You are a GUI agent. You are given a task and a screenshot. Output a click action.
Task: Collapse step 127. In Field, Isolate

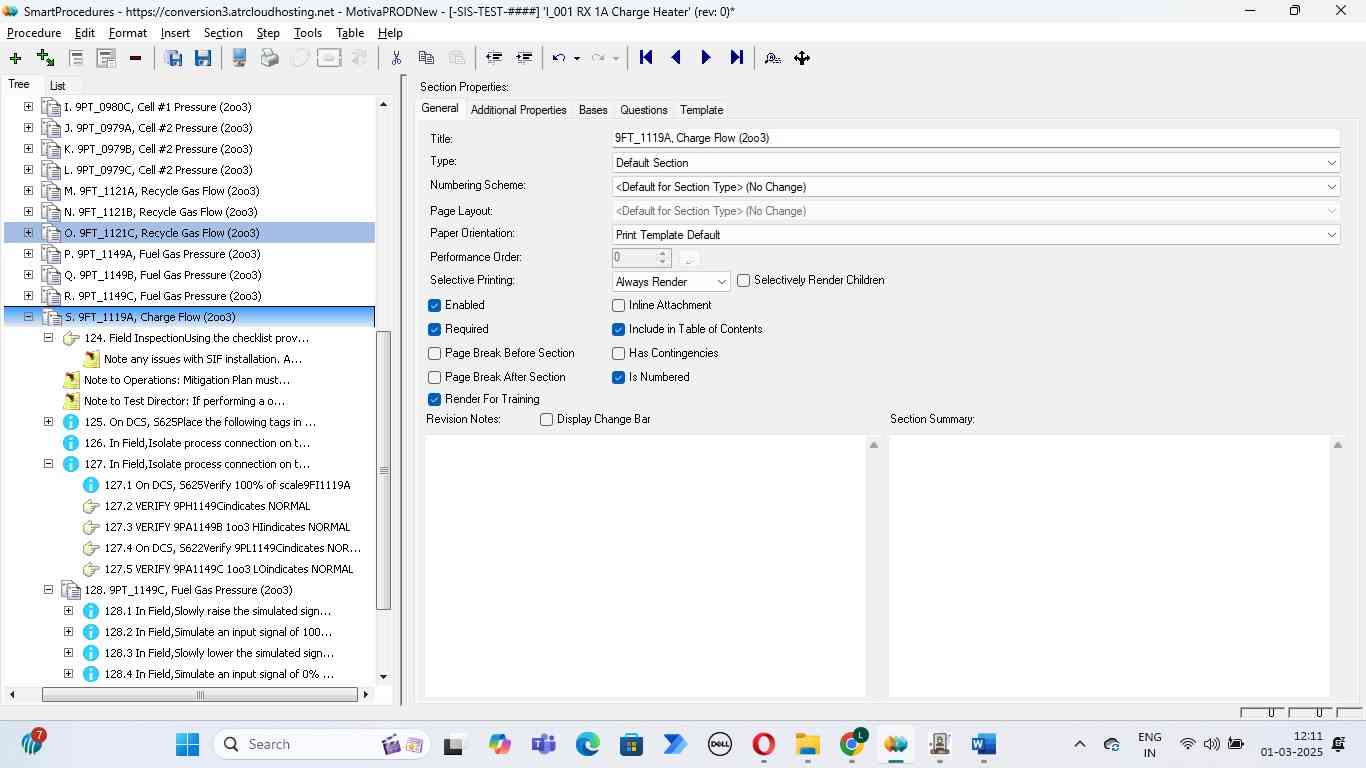[x=48, y=464]
